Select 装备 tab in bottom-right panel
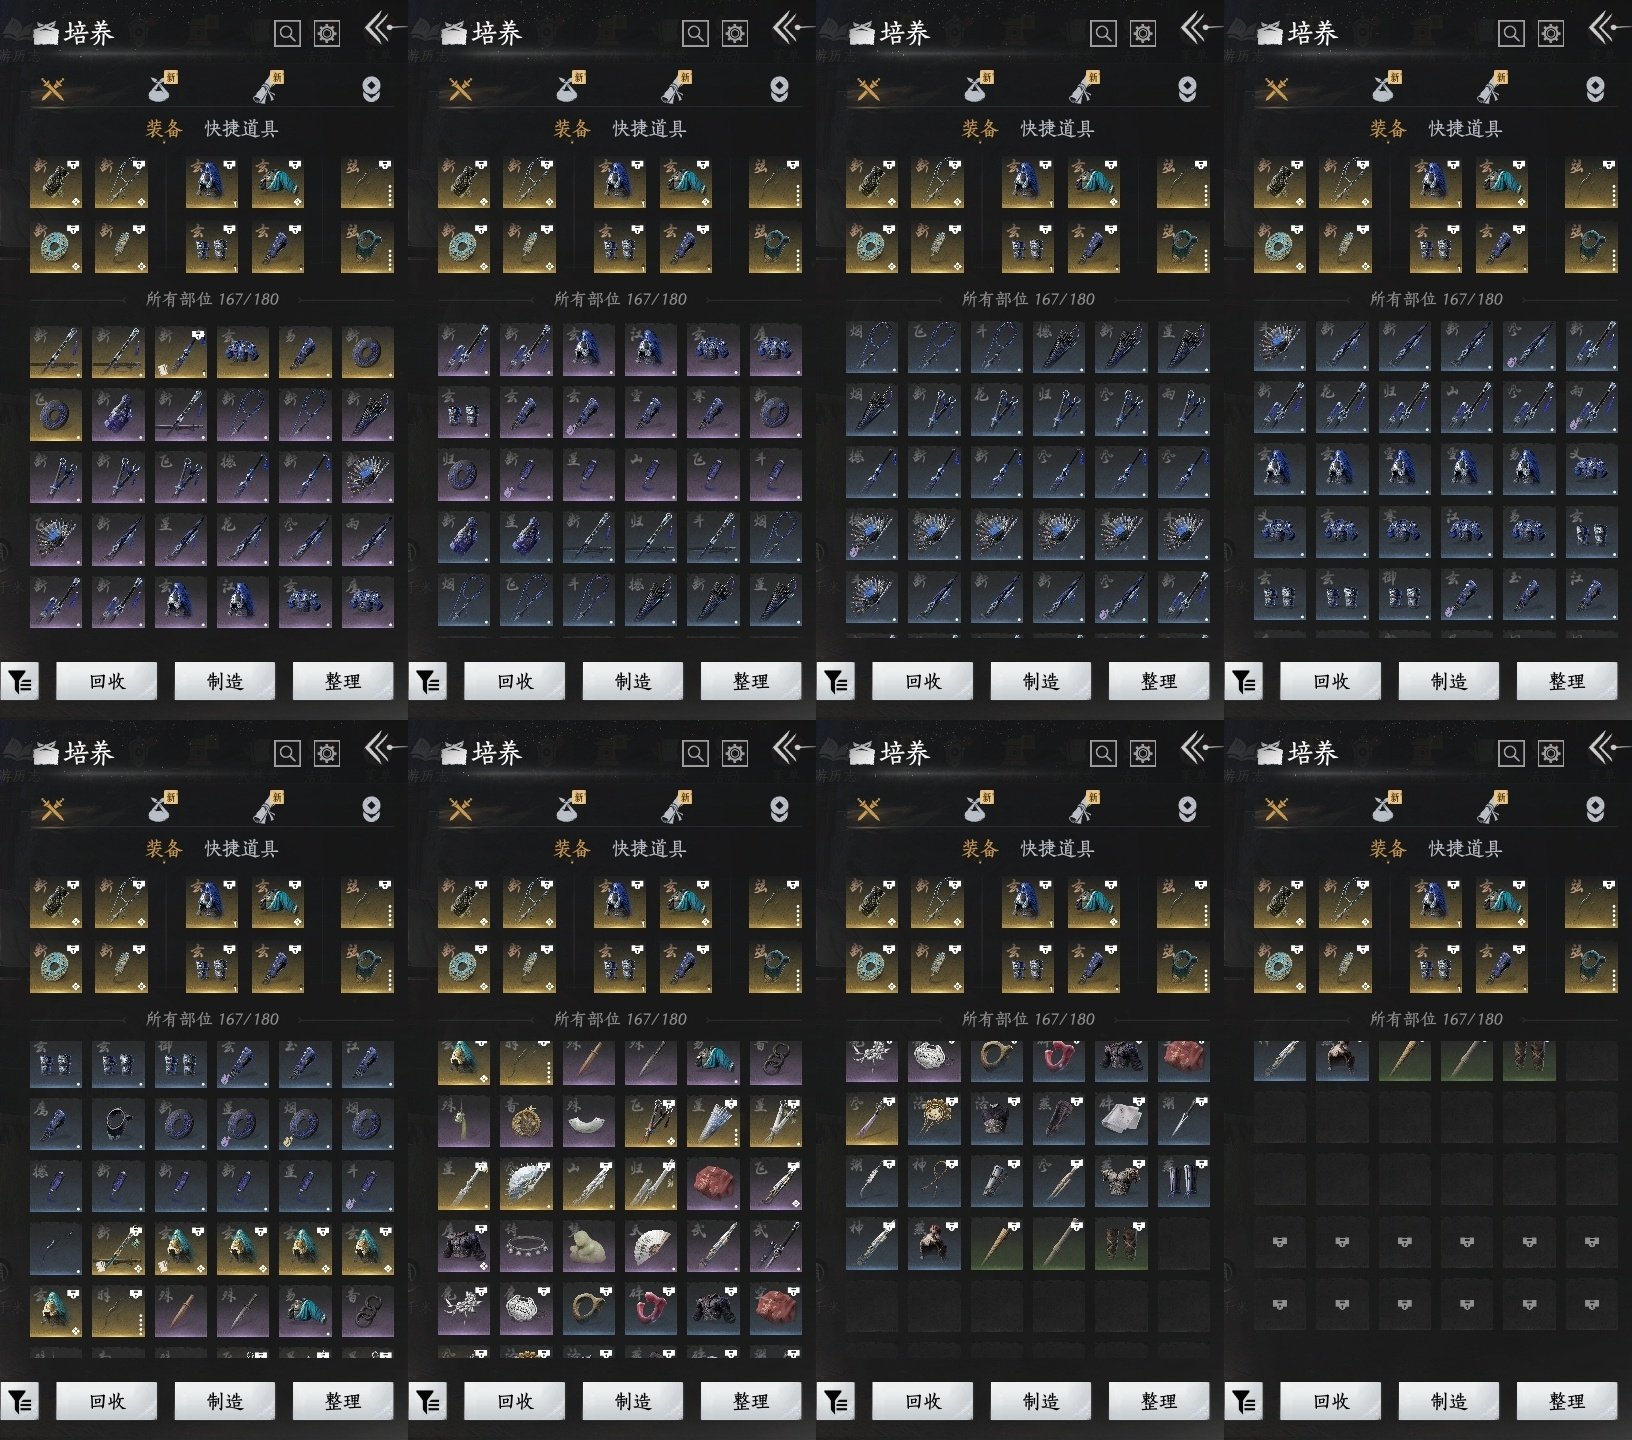 pos(1387,849)
